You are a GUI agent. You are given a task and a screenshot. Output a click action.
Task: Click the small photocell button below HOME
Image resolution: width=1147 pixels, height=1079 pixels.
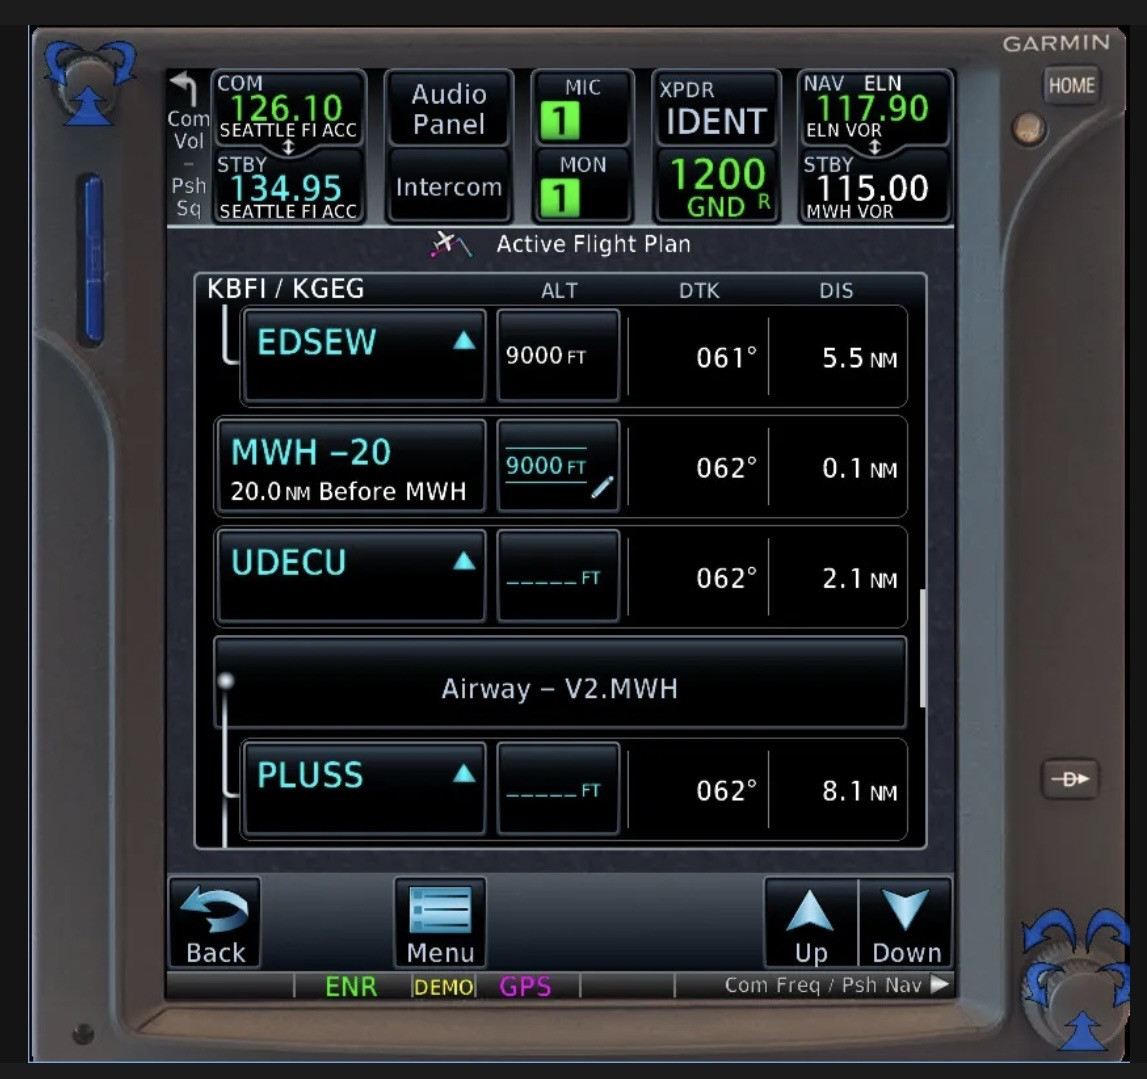(1028, 129)
